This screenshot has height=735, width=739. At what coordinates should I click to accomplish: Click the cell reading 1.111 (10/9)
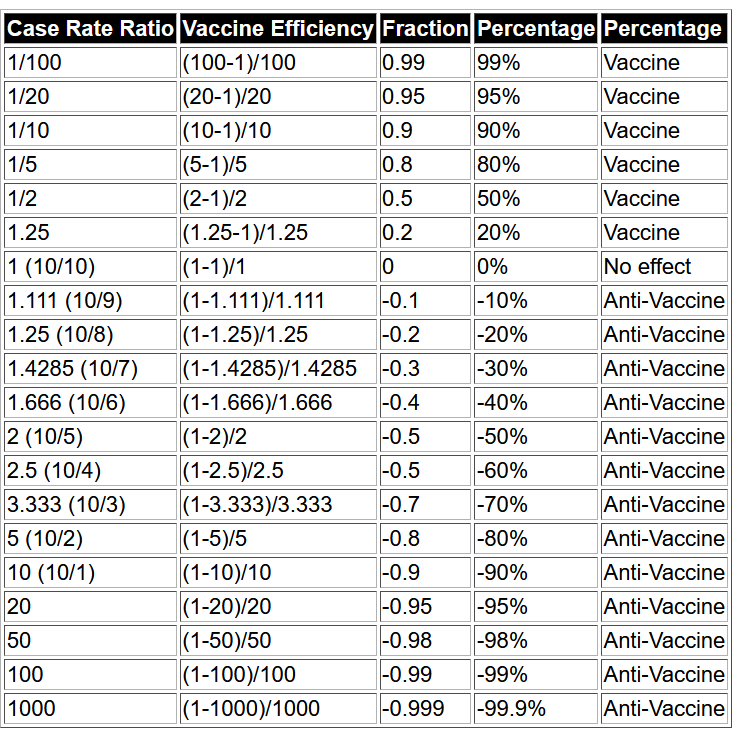pyautogui.click(x=90, y=301)
